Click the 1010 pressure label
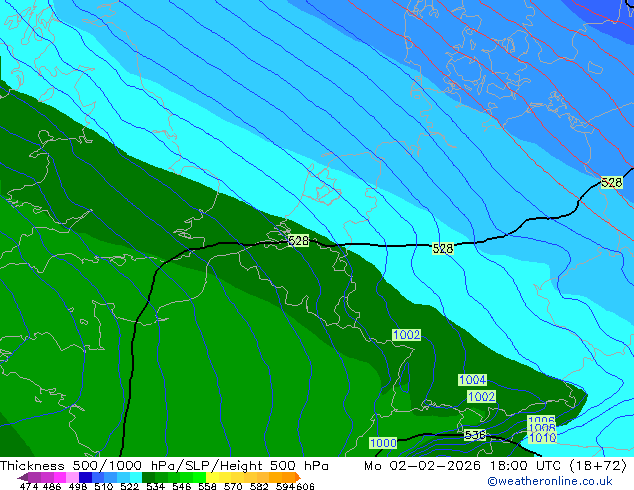 tap(542, 437)
